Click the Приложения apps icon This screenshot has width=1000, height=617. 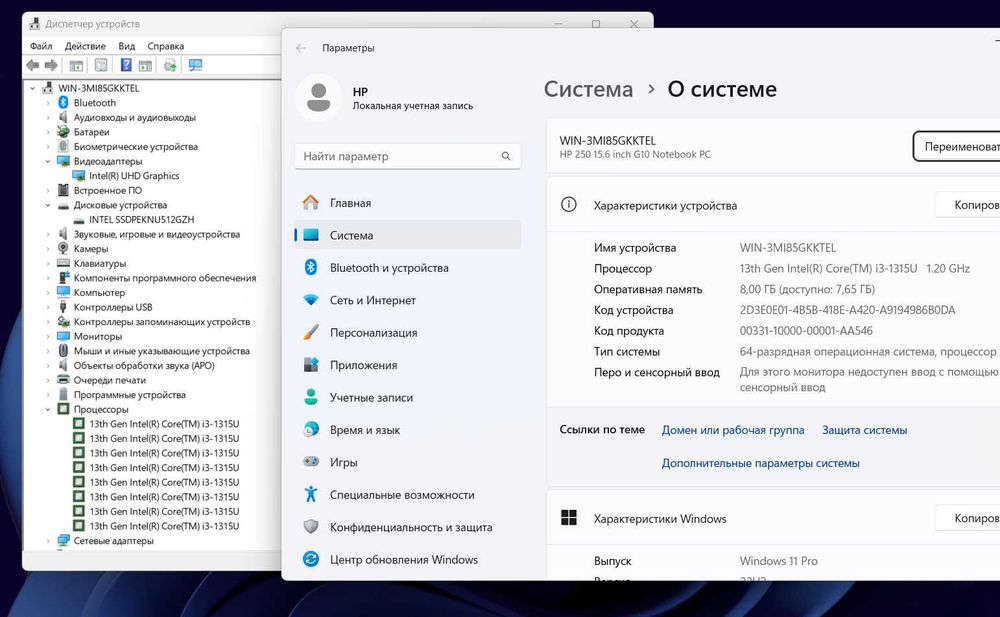pyautogui.click(x=311, y=365)
